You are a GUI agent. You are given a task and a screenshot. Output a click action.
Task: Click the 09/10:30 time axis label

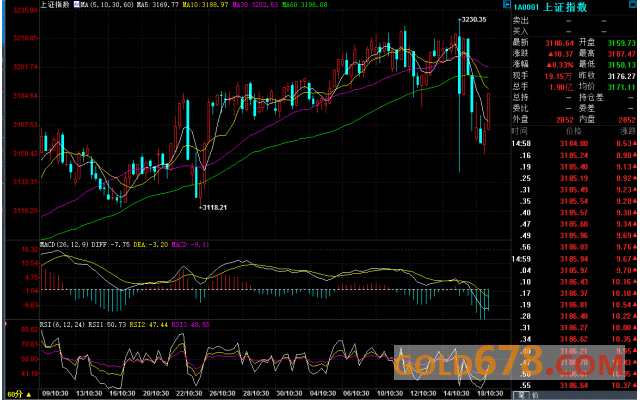pos(55,393)
